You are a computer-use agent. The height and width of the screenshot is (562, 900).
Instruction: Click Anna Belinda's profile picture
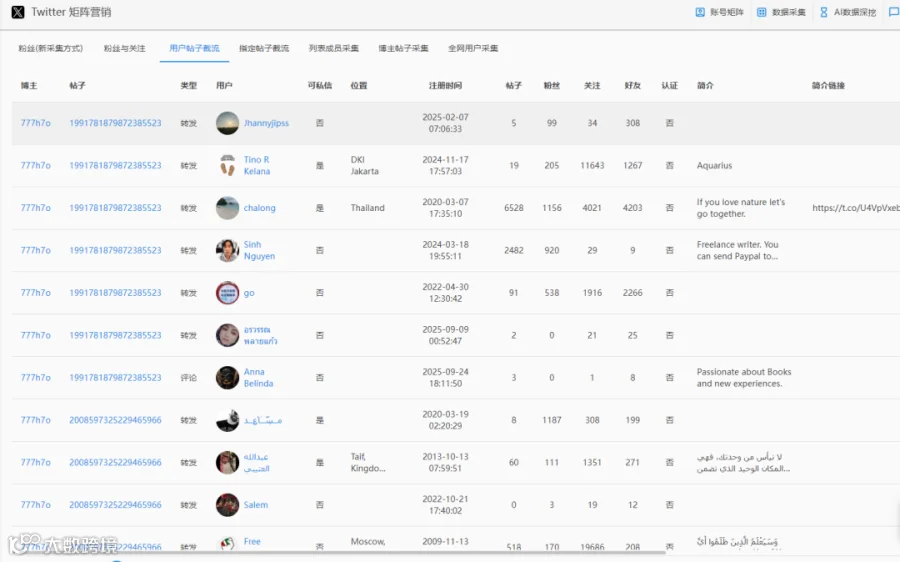(x=227, y=378)
